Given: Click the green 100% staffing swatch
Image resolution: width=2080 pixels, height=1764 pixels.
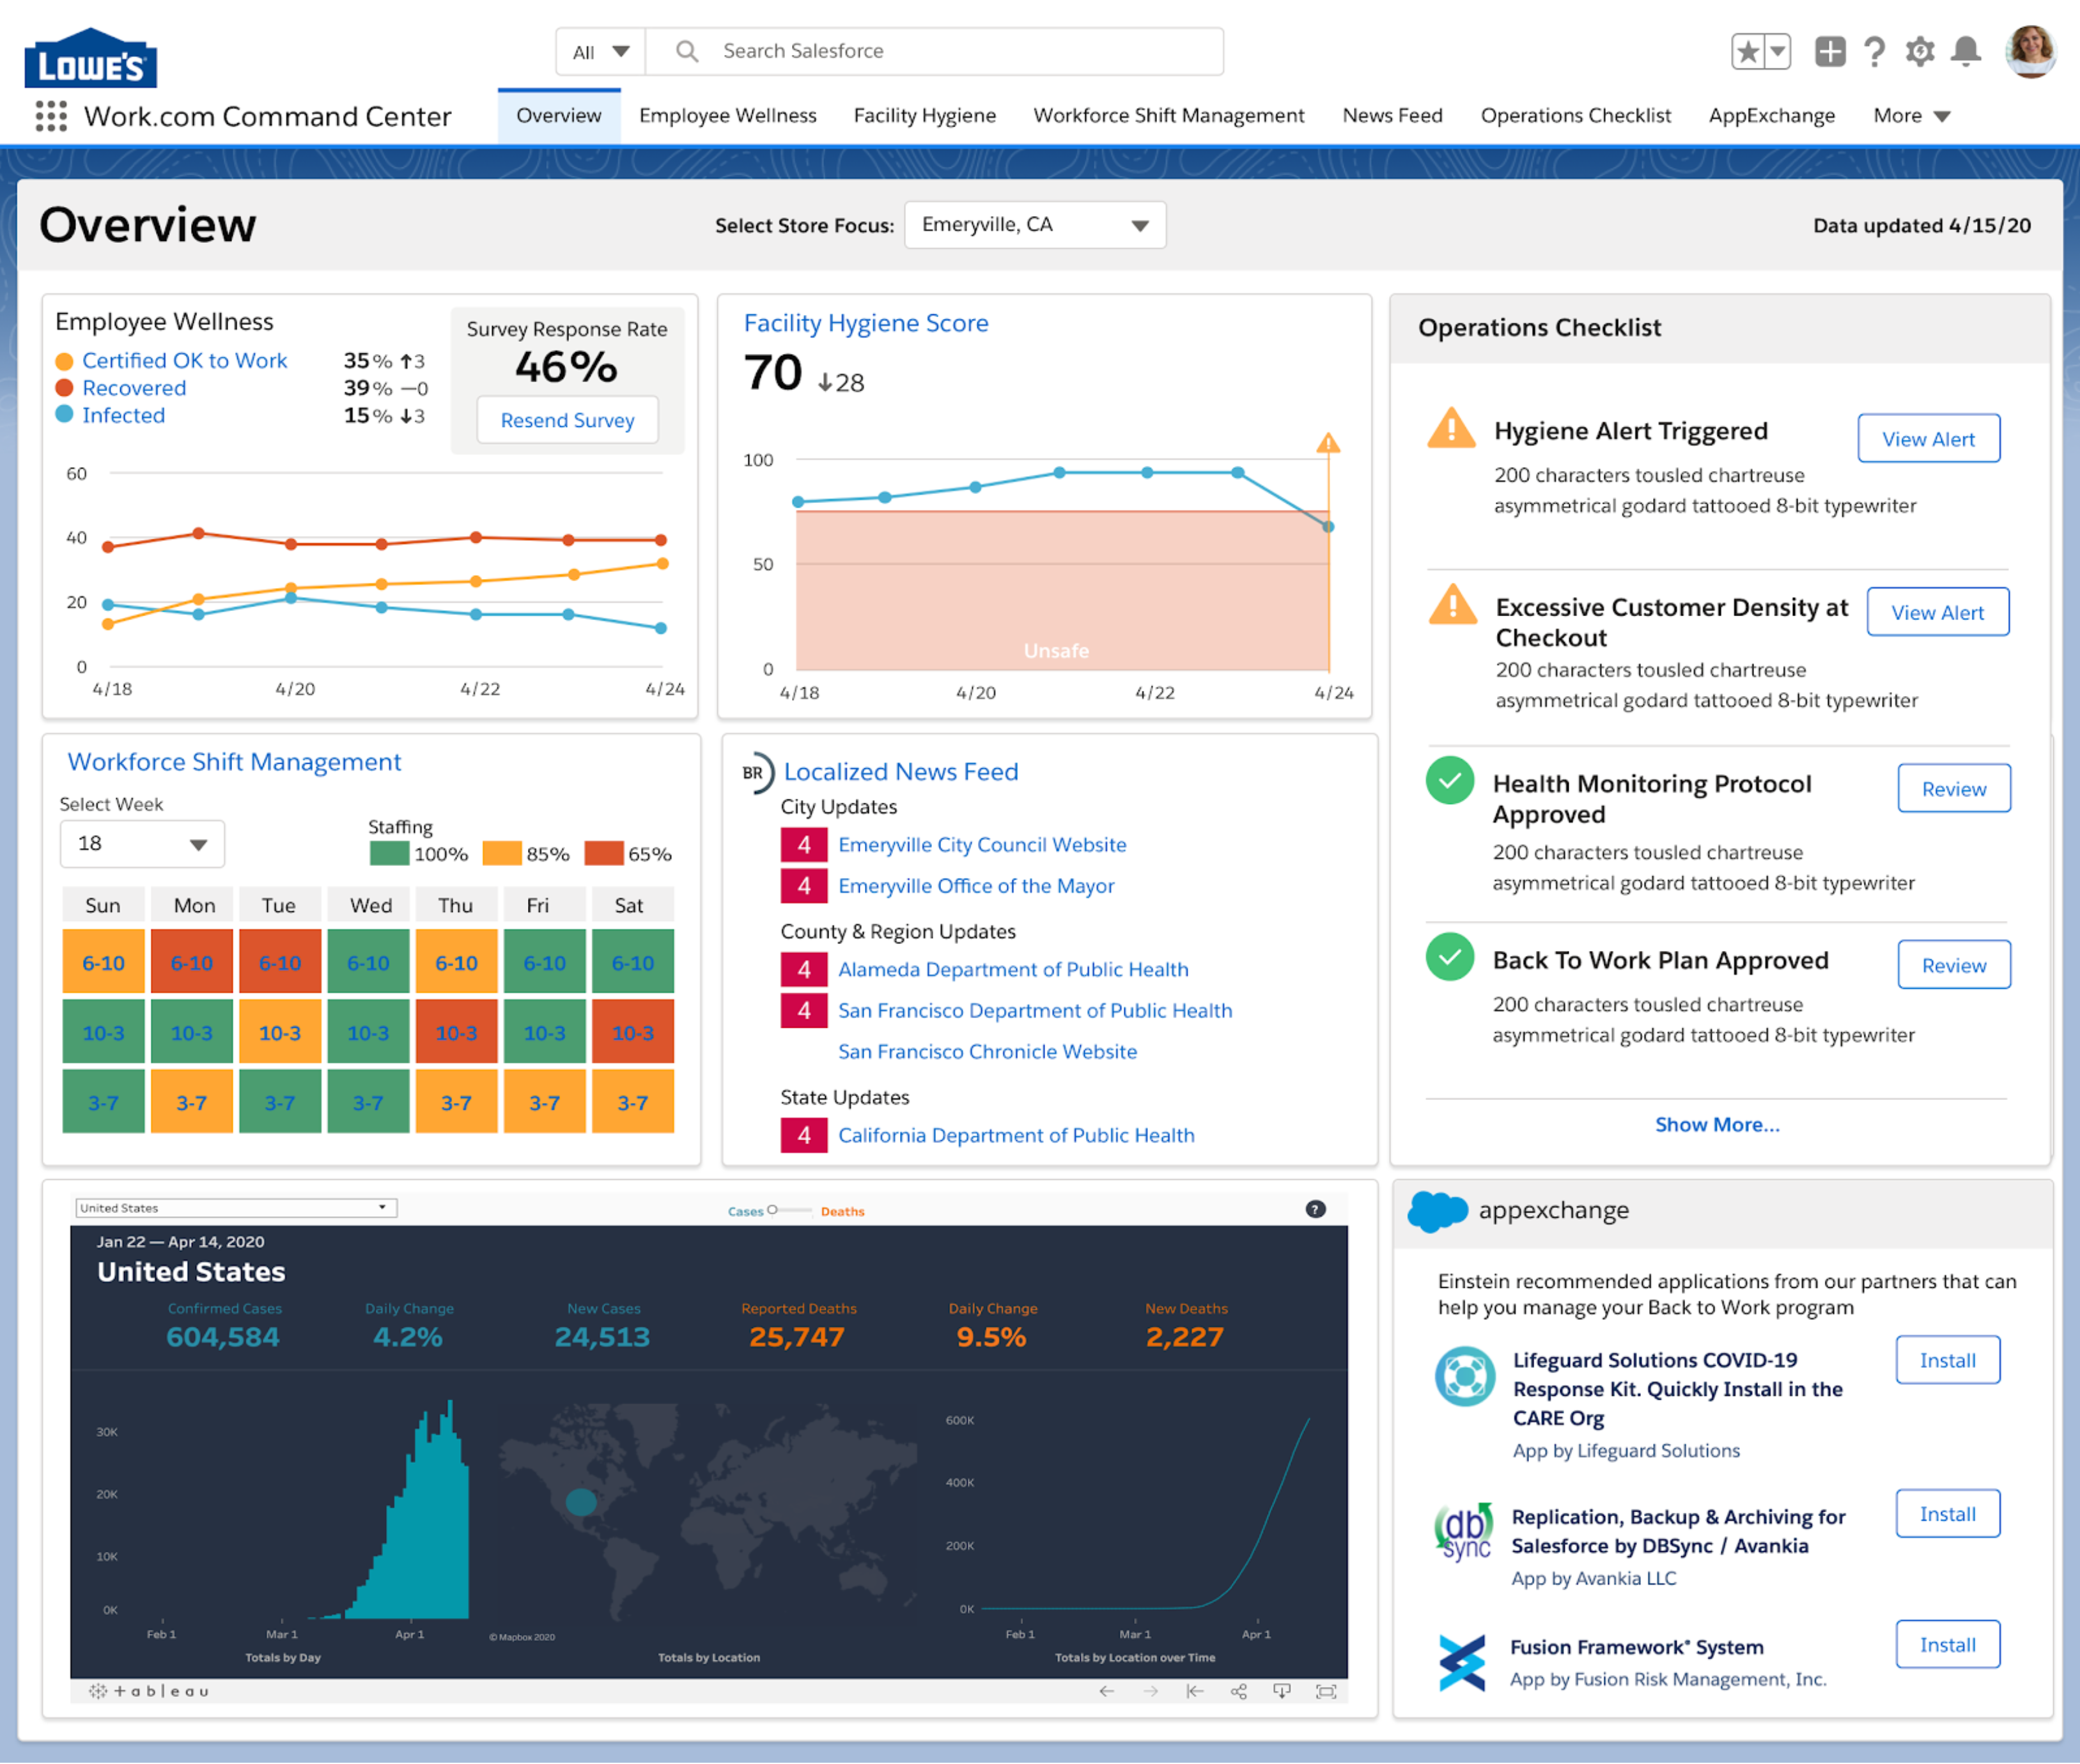Looking at the screenshot, I should pyautogui.click(x=389, y=853).
